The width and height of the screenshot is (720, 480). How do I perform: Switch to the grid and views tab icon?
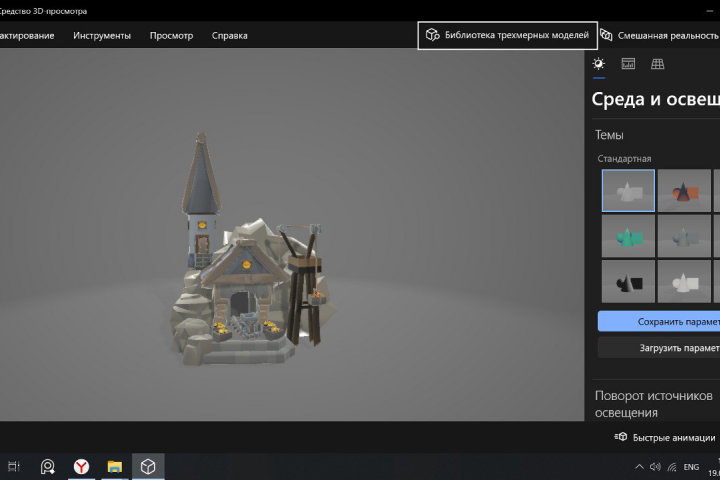tap(658, 64)
